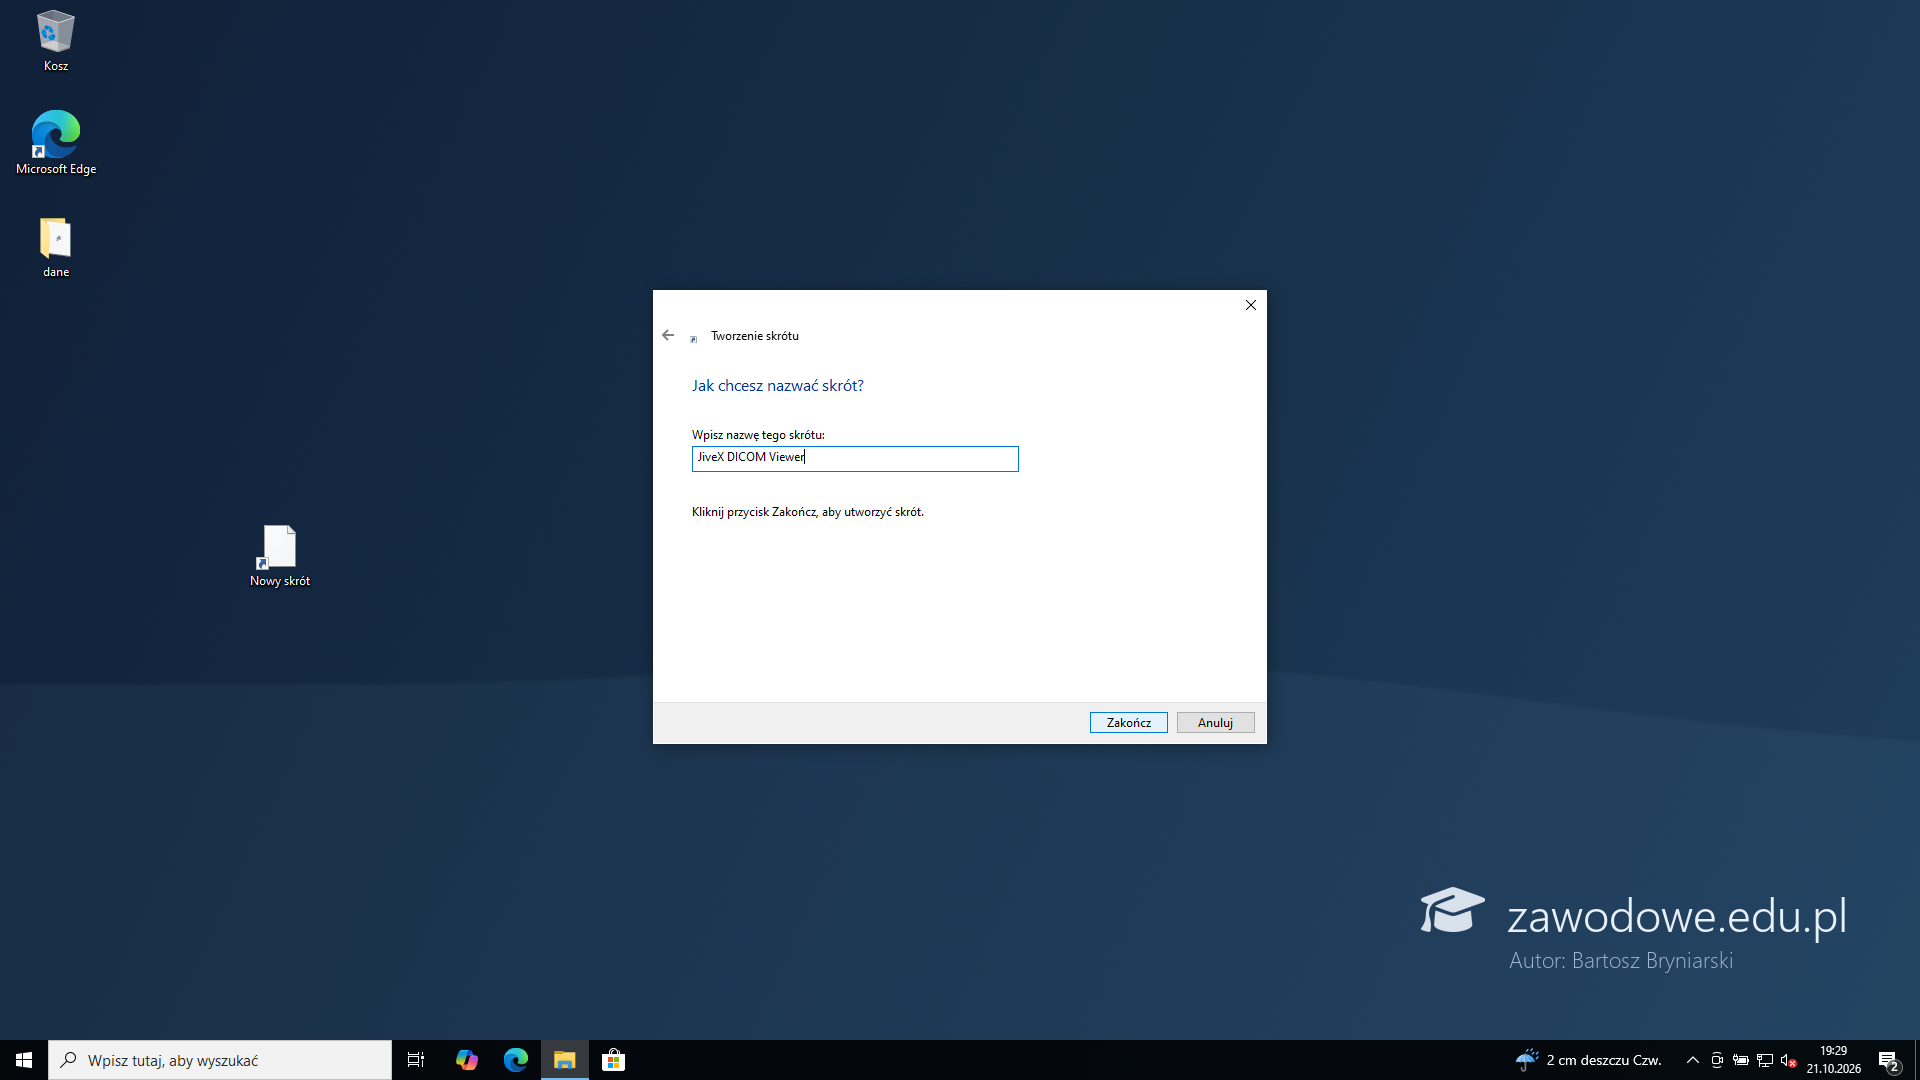The image size is (1920, 1080).
Task: Open Edge browser from the taskbar
Action: (515, 1060)
